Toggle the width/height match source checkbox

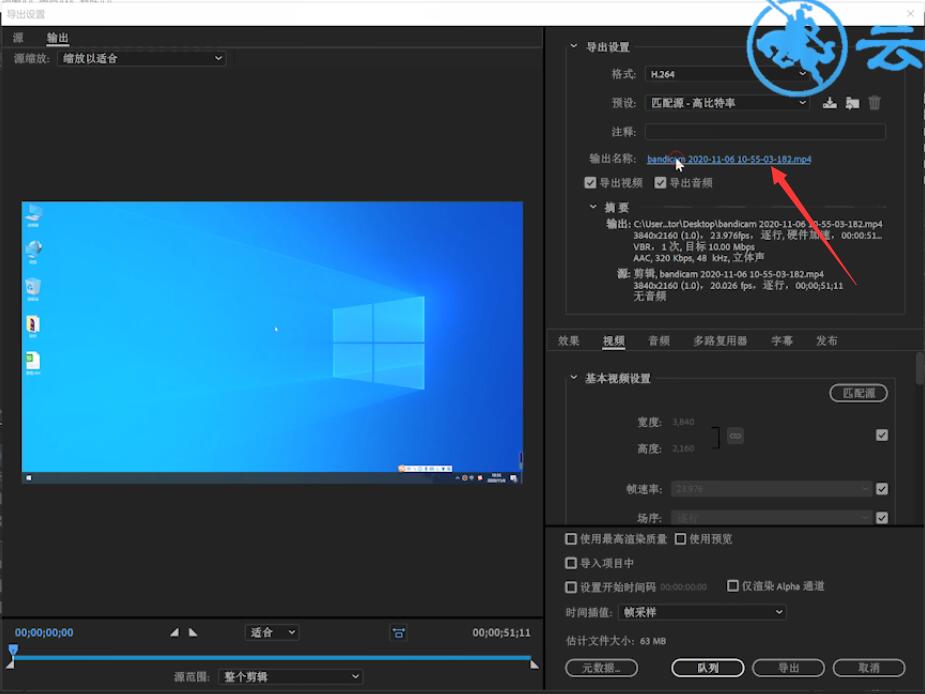click(881, 435)
